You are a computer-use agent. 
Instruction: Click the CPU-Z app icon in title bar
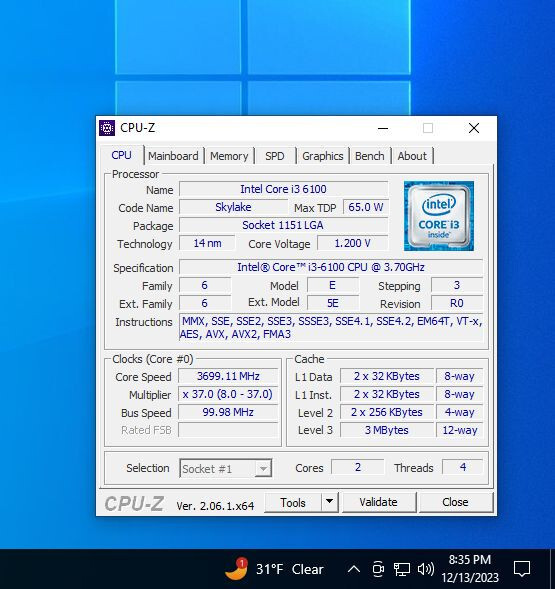[x=107, y=128]
